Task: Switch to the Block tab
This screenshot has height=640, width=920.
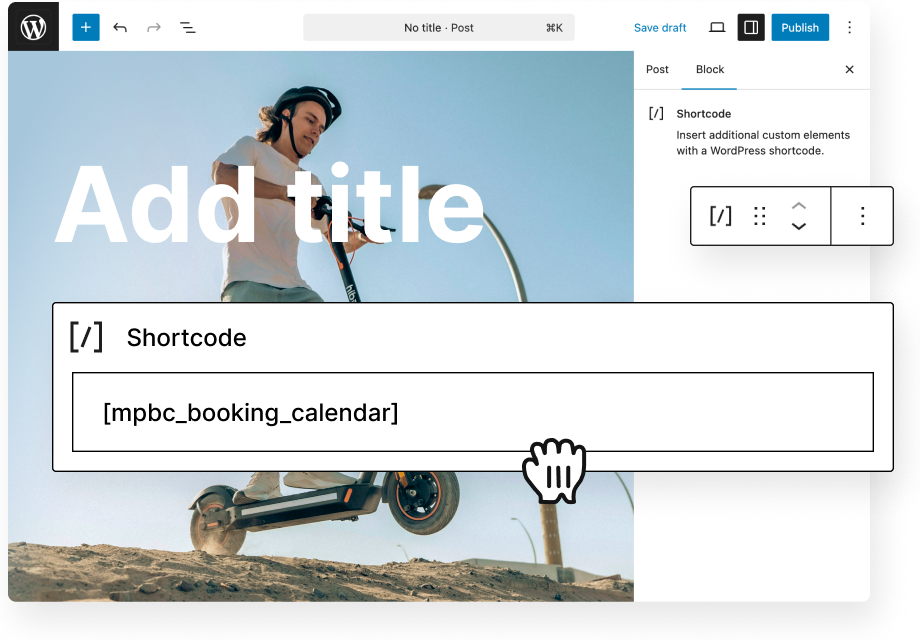Action: pos(710,69)
